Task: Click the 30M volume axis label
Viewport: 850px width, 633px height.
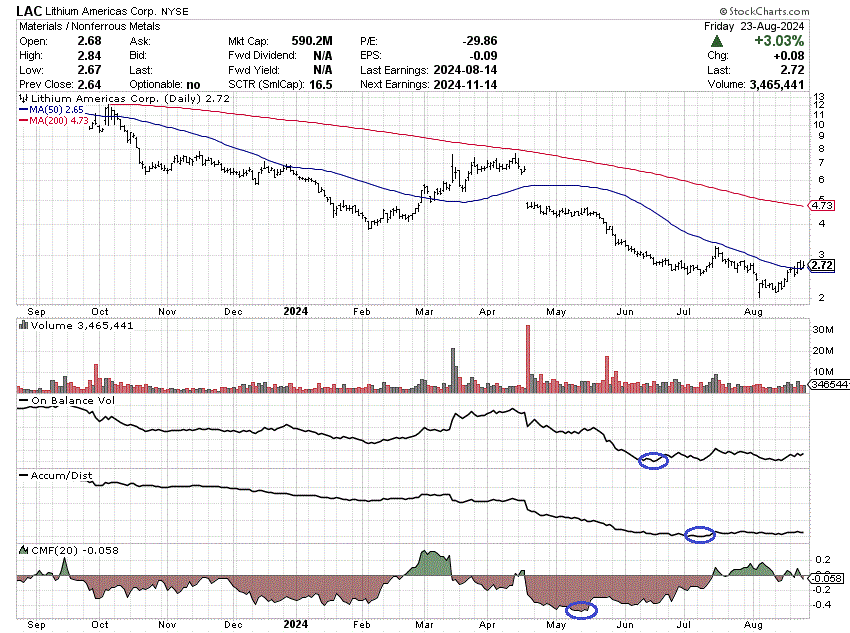Action: coord(822,330)
